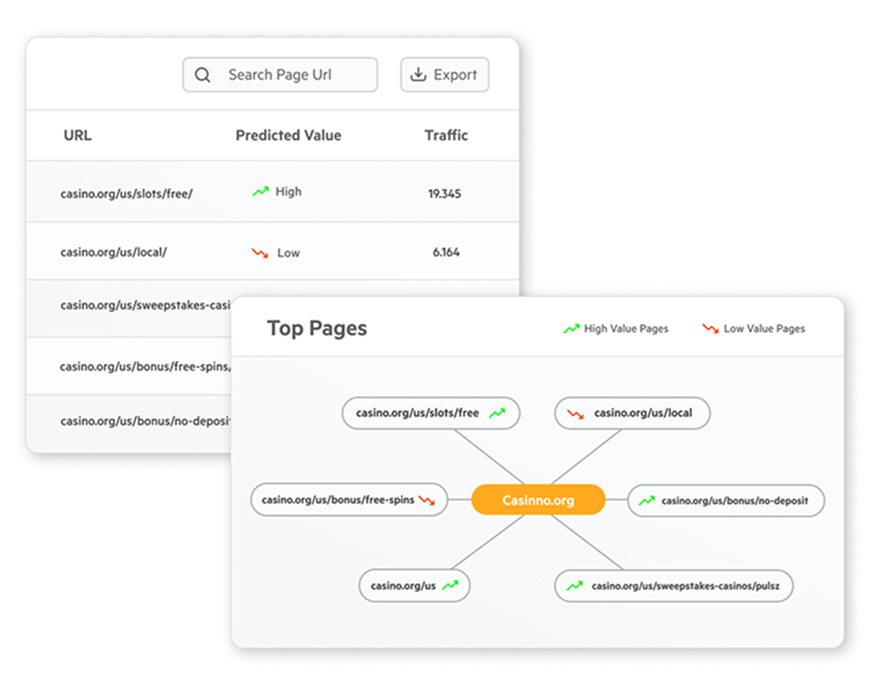Select the orange Casinno.org center node
Screen dimensions: 886x692
(x=538, y=500)
